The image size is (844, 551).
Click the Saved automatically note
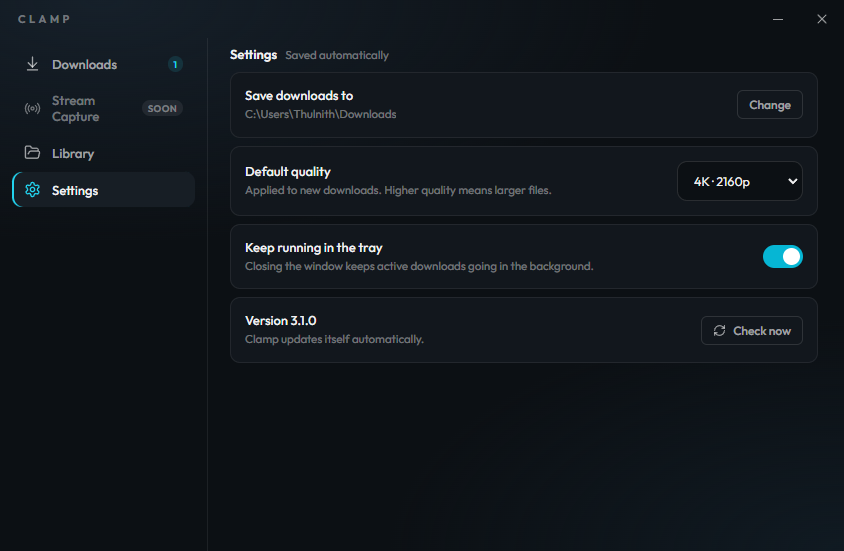337,55
